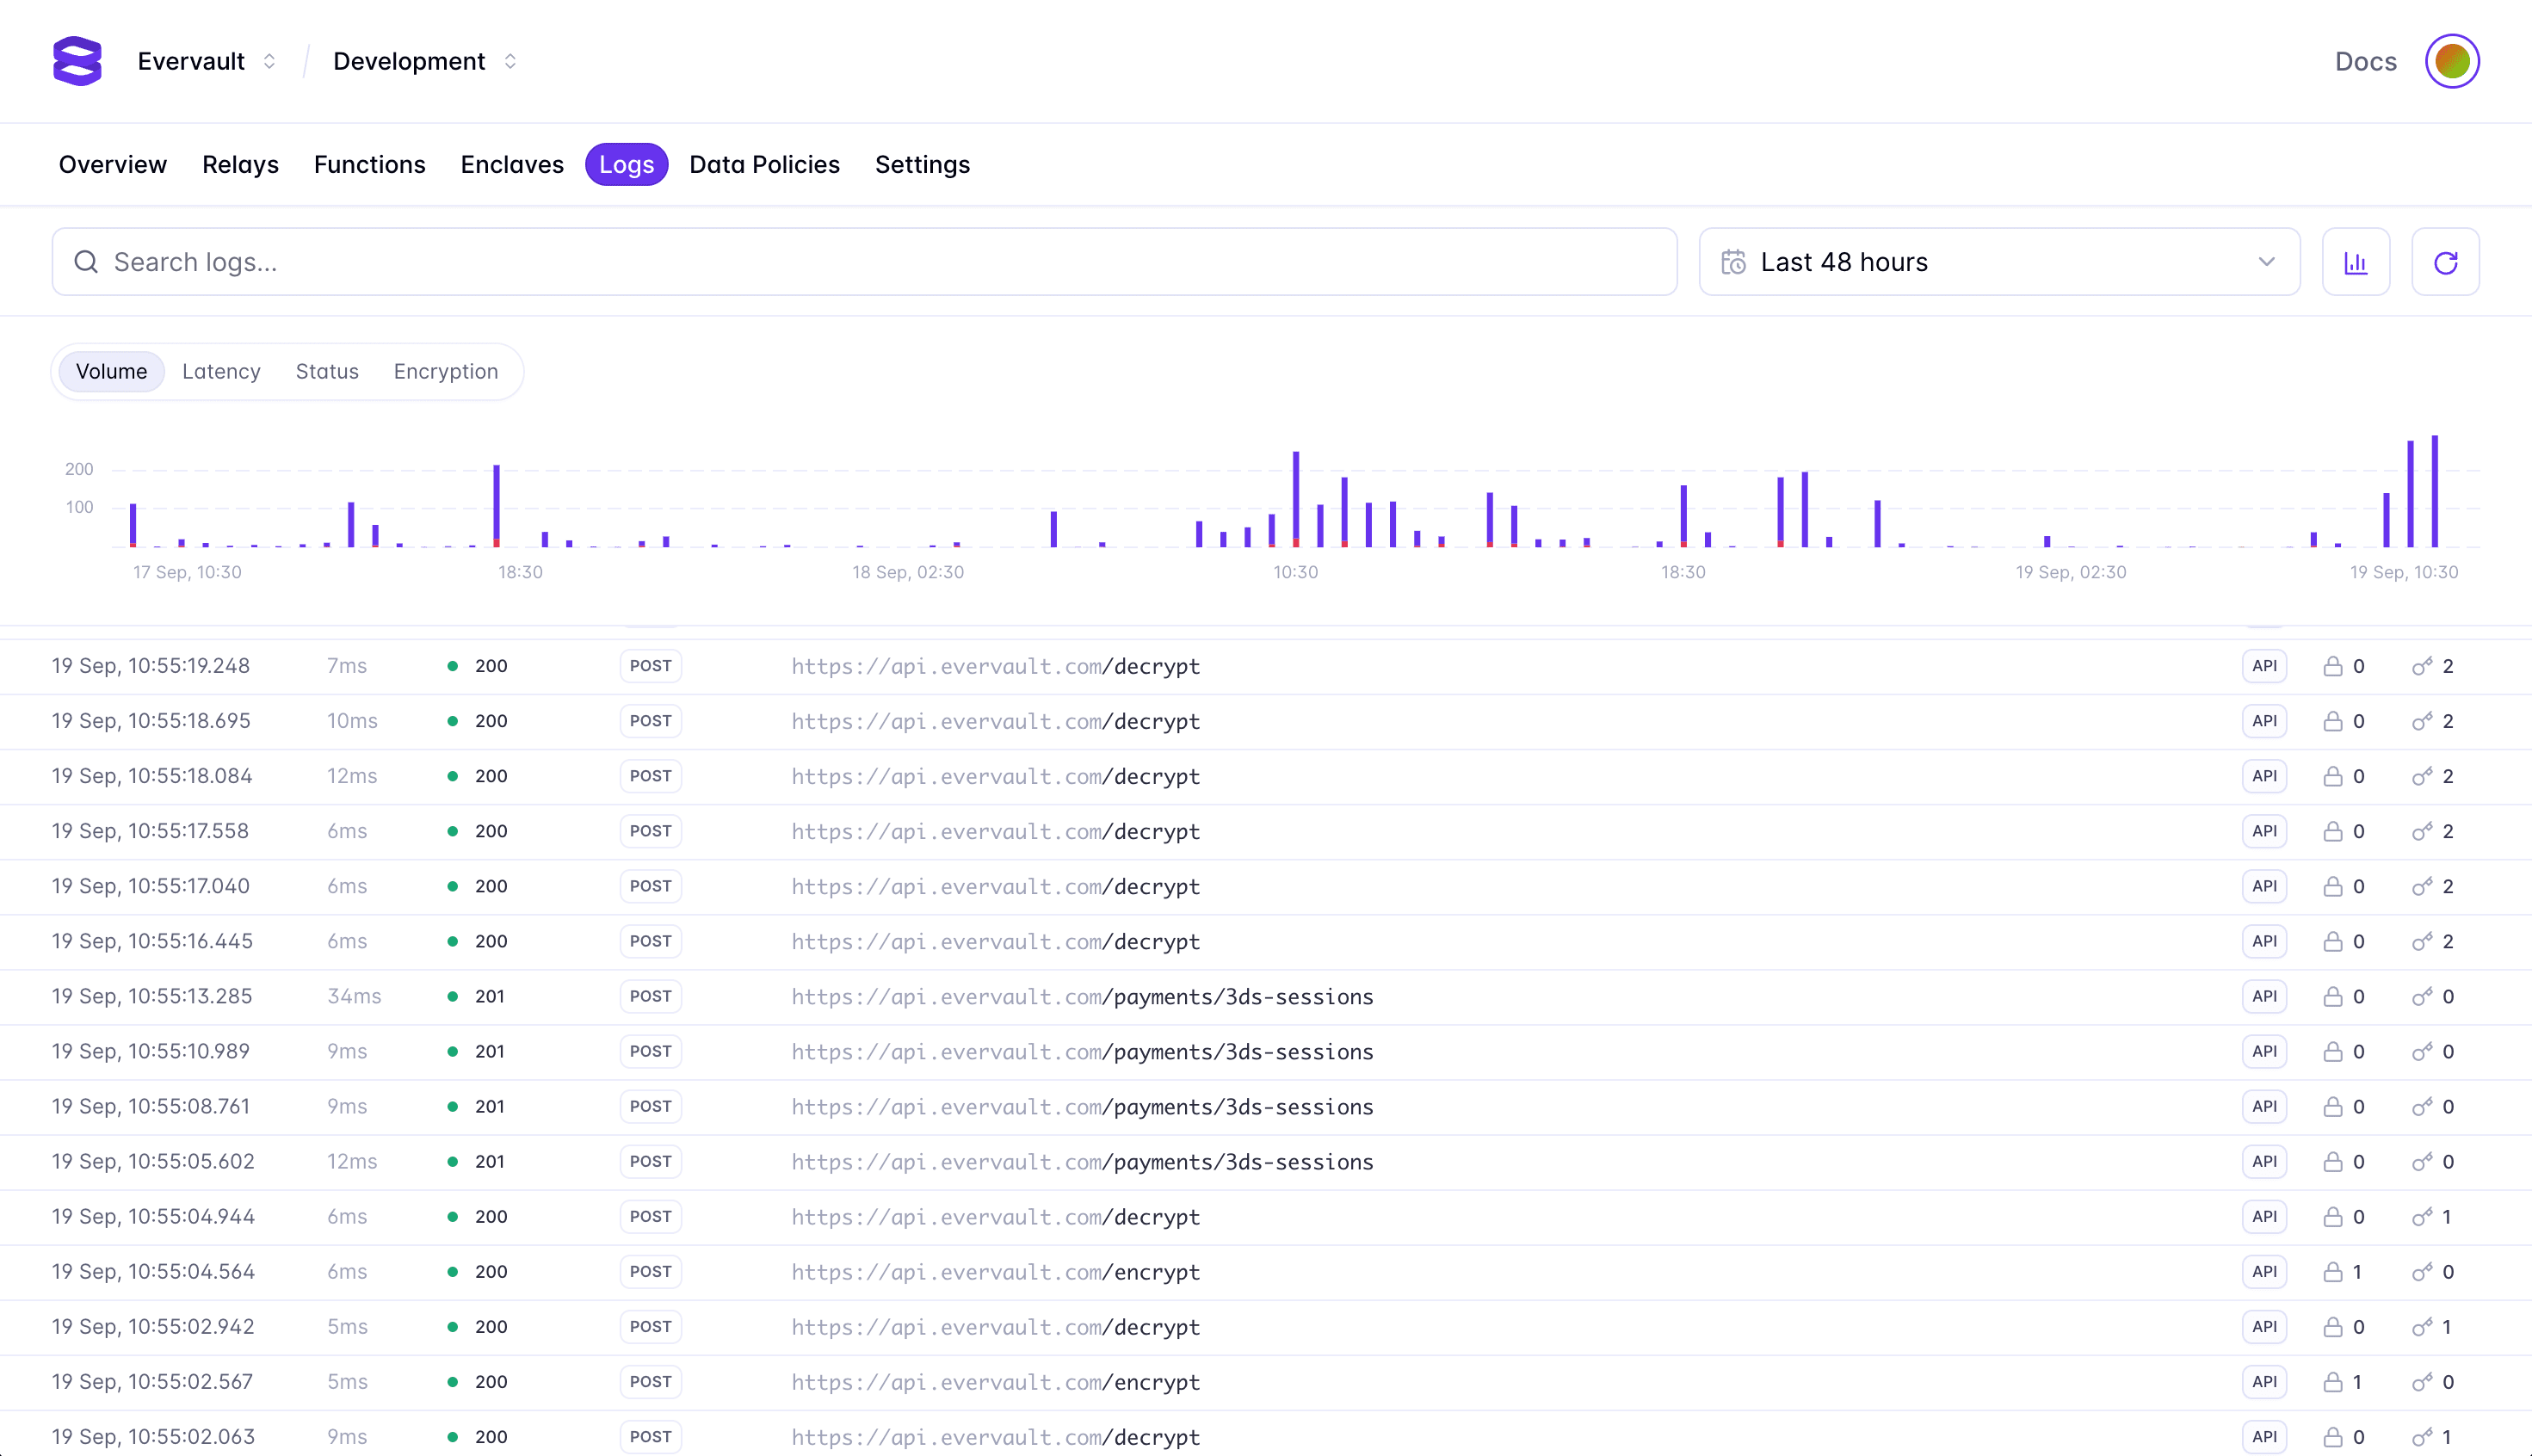Open the Last 48 hours dropdown
The width and height of the screenshot is (2532, 1456).
coord(1998,262)
